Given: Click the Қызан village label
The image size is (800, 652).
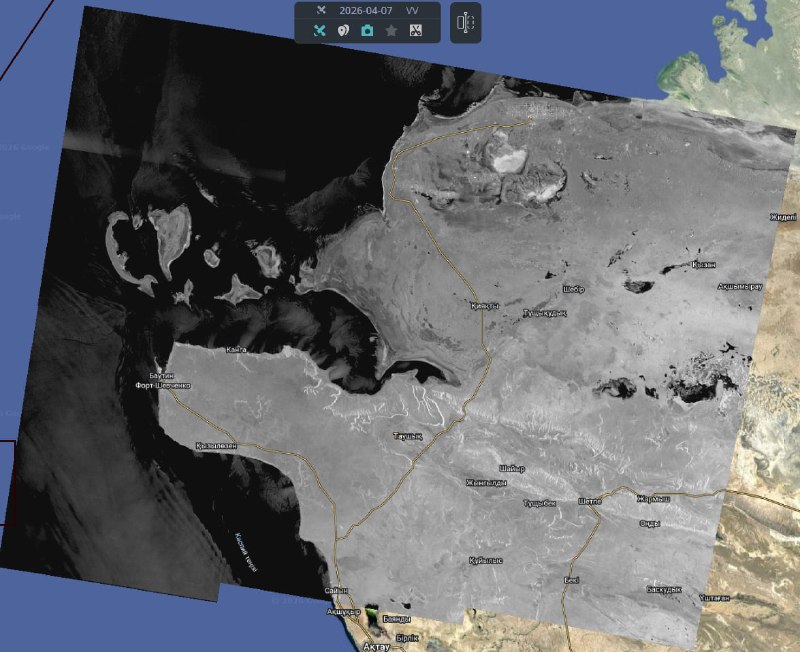Looking at the screenshot, I should pyautogui.click(x=703, y=264).
